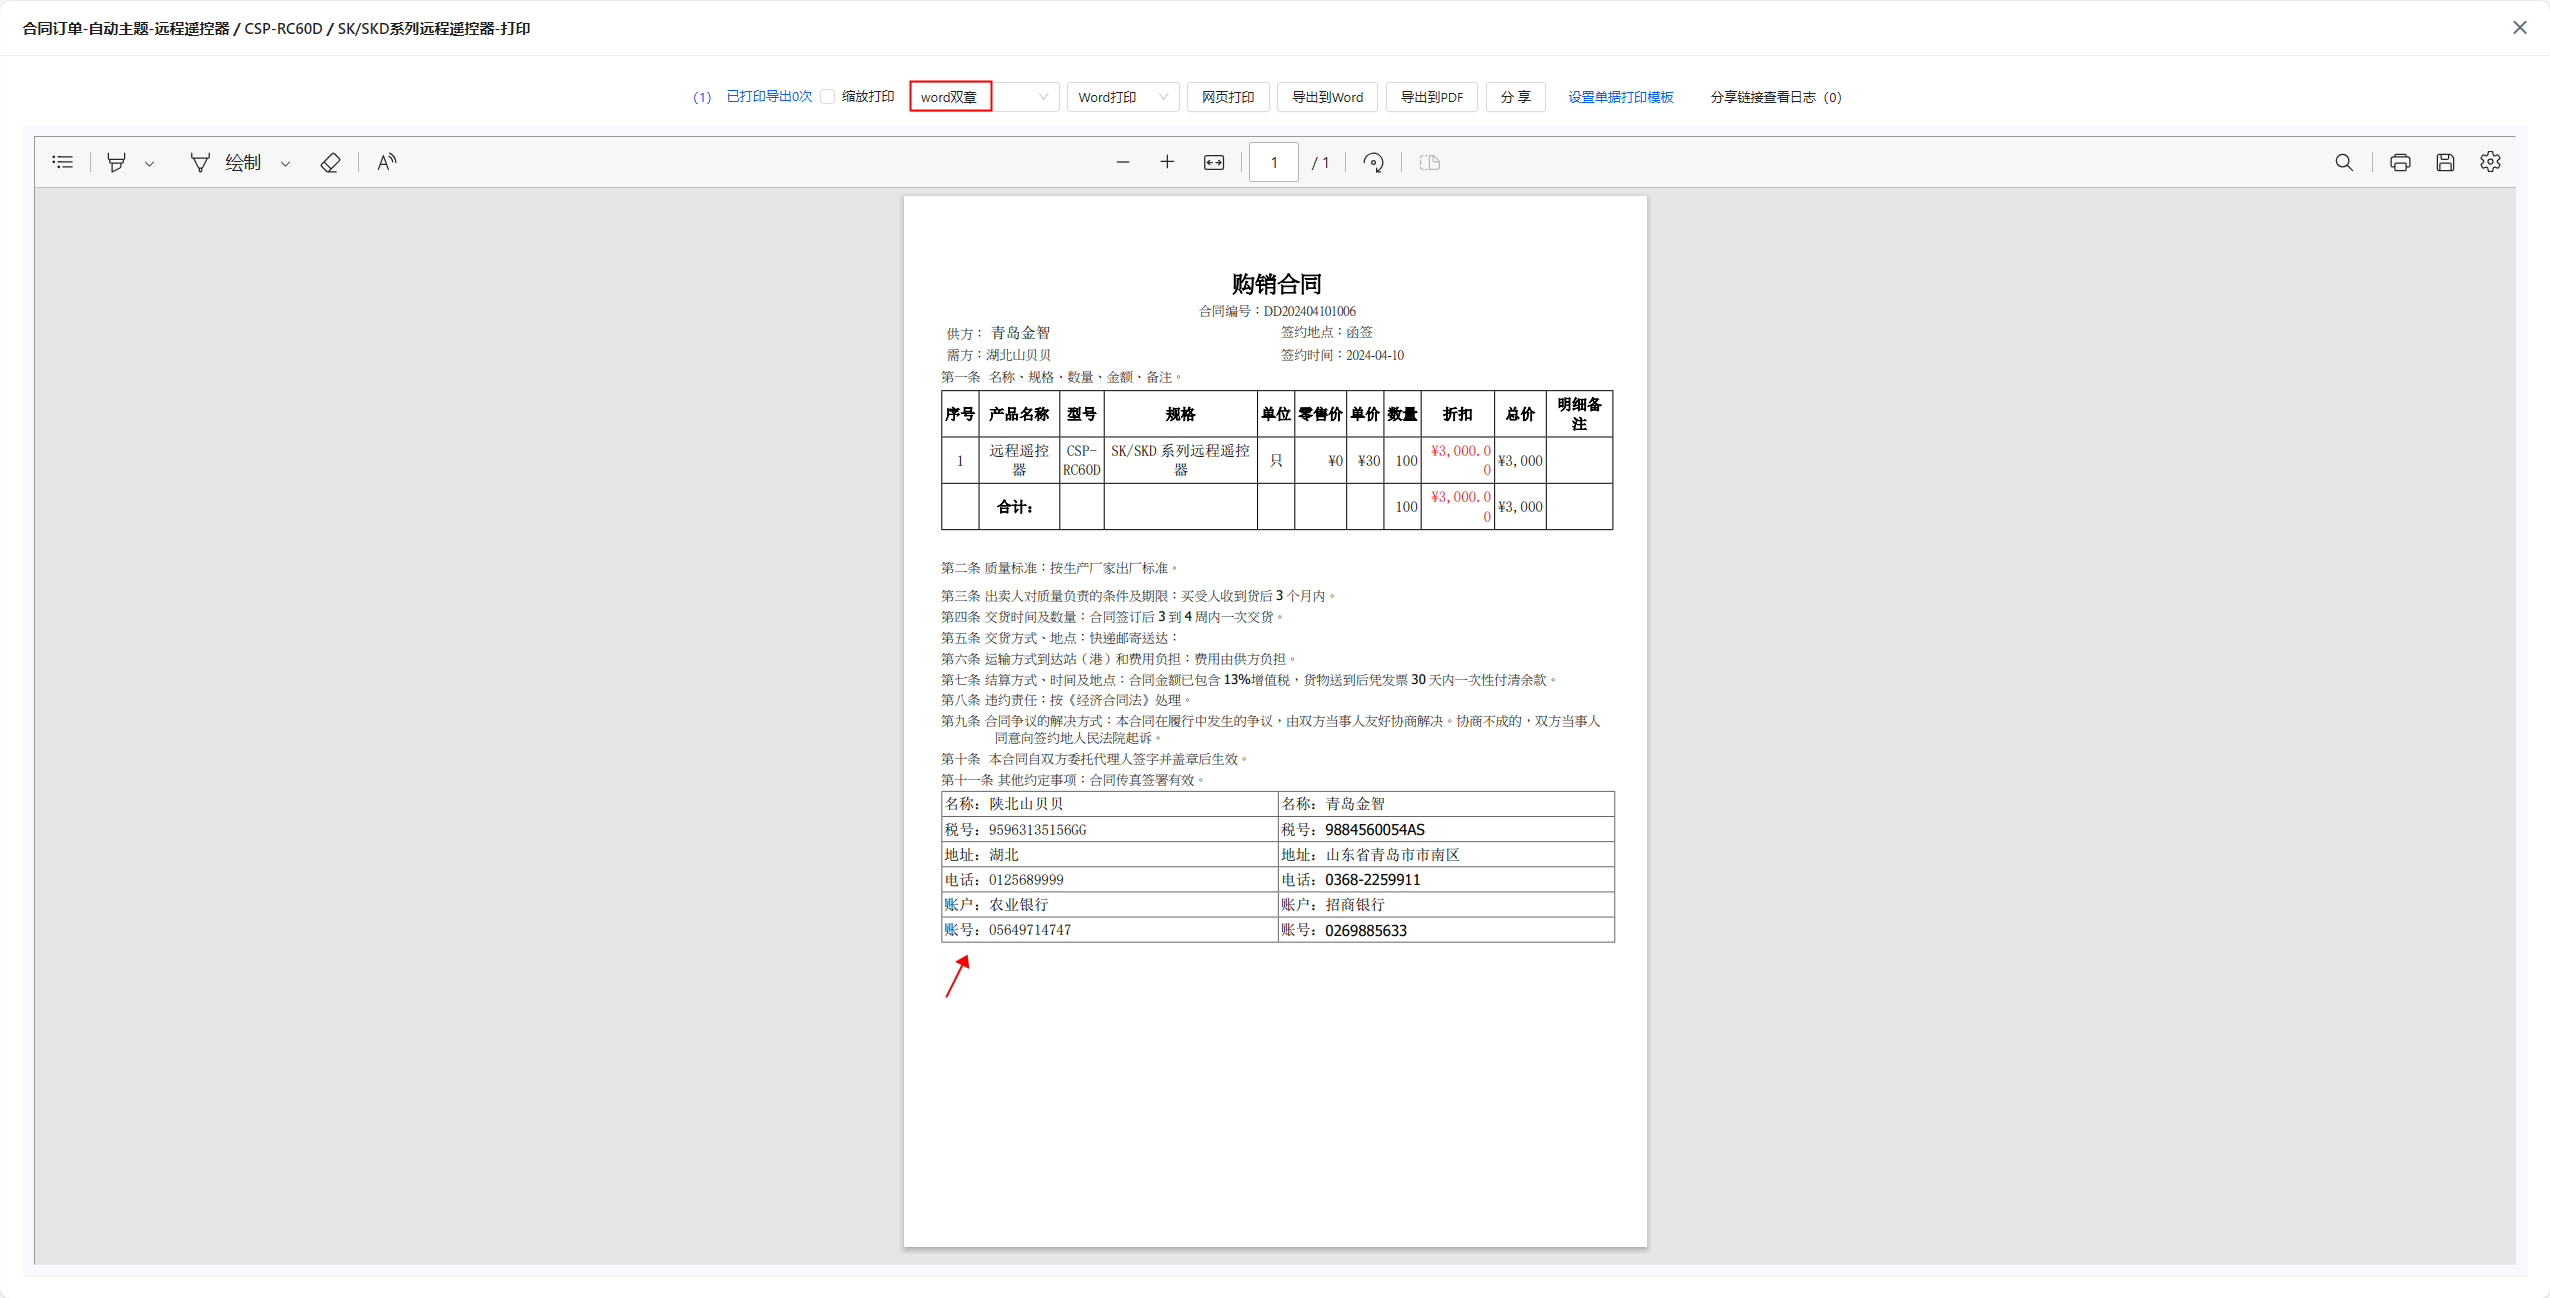Image resolution: width=2550 pixels, height=1298 pixels.
Task: Toggle the 缩放打印 checkbox
Action: point(828,97)
